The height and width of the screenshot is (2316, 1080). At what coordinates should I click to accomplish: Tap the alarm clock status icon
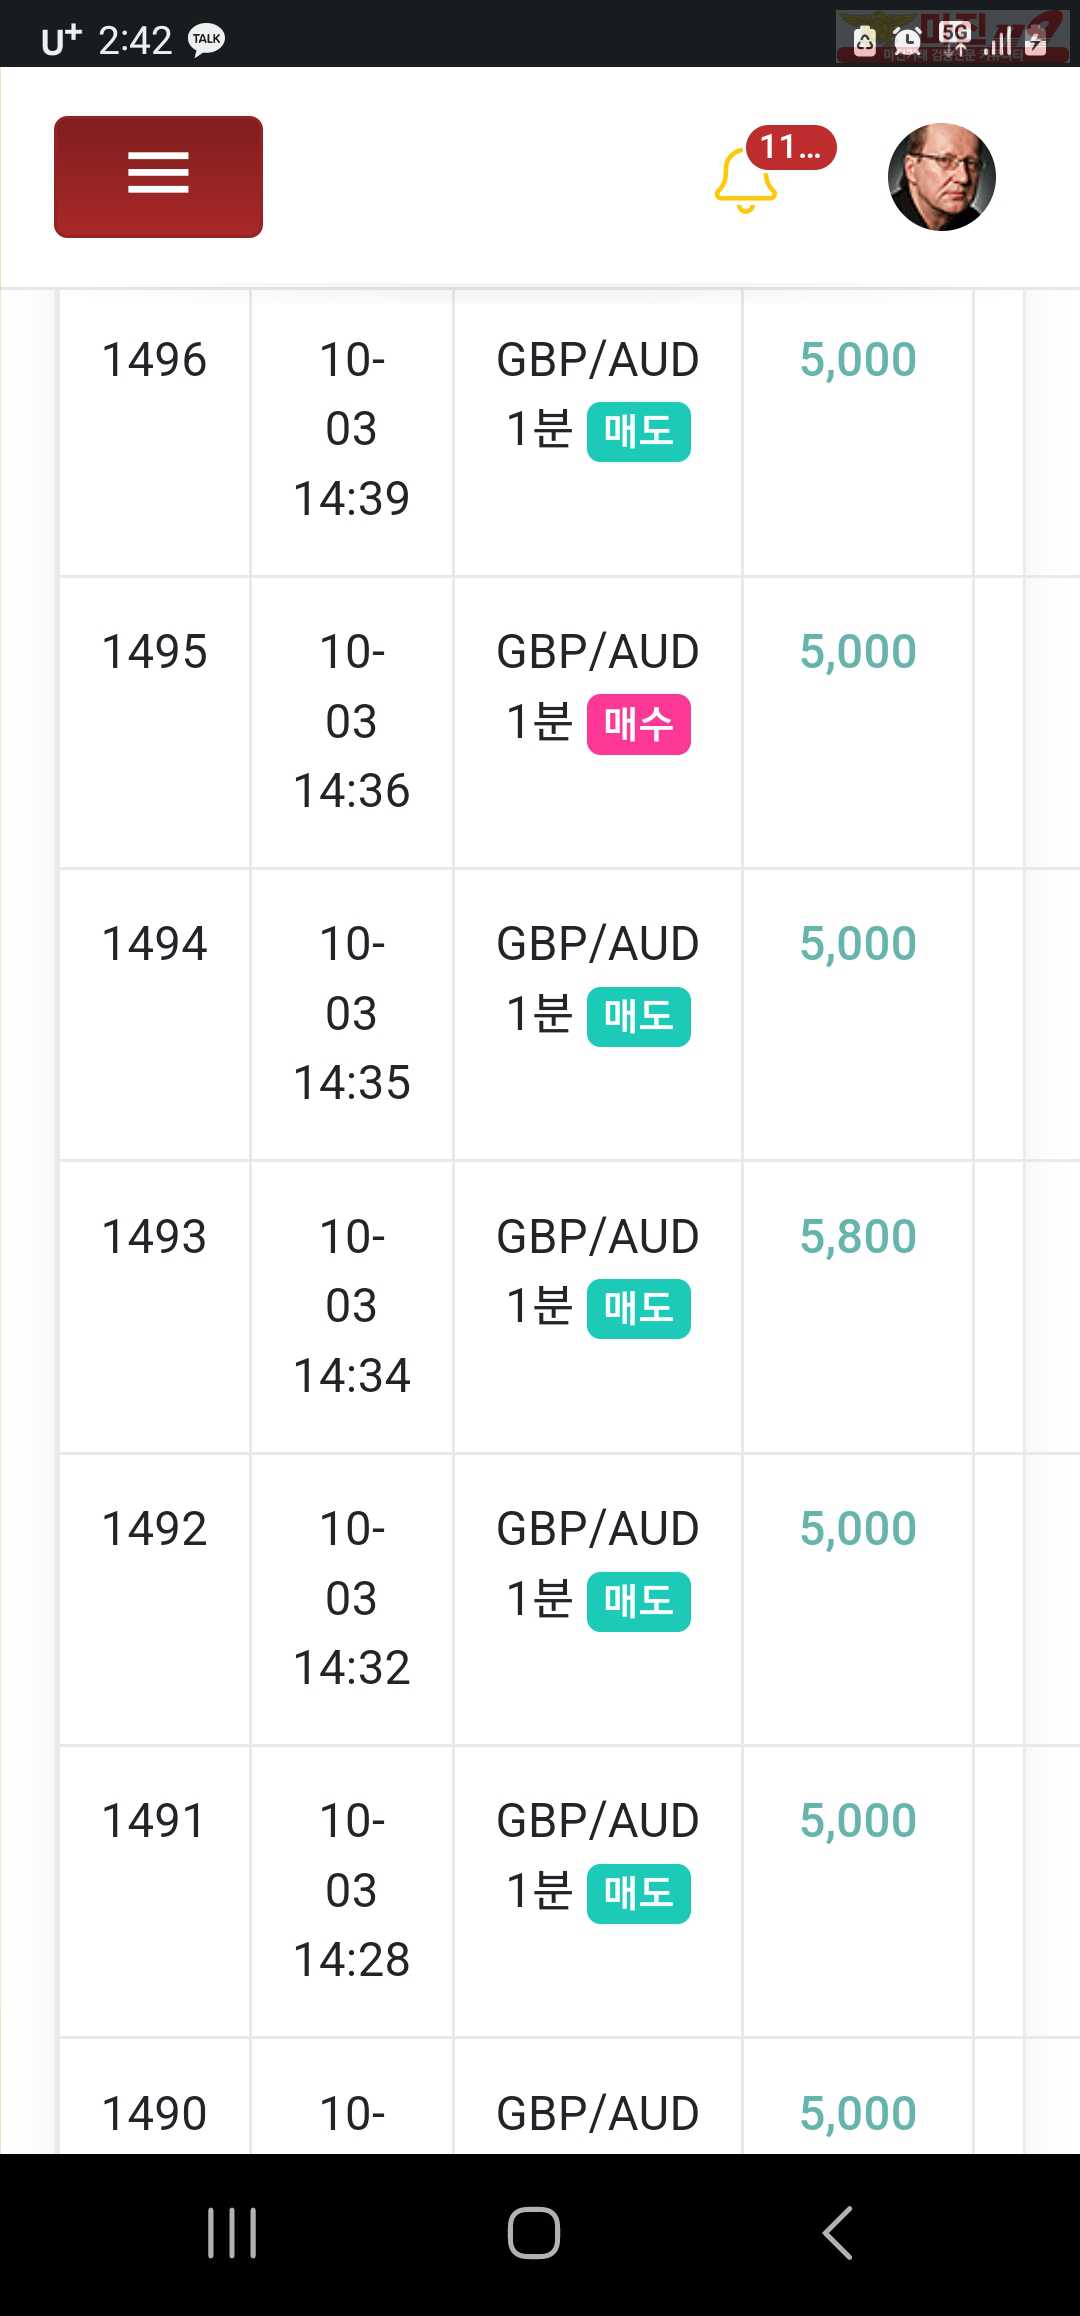[907, 41]
